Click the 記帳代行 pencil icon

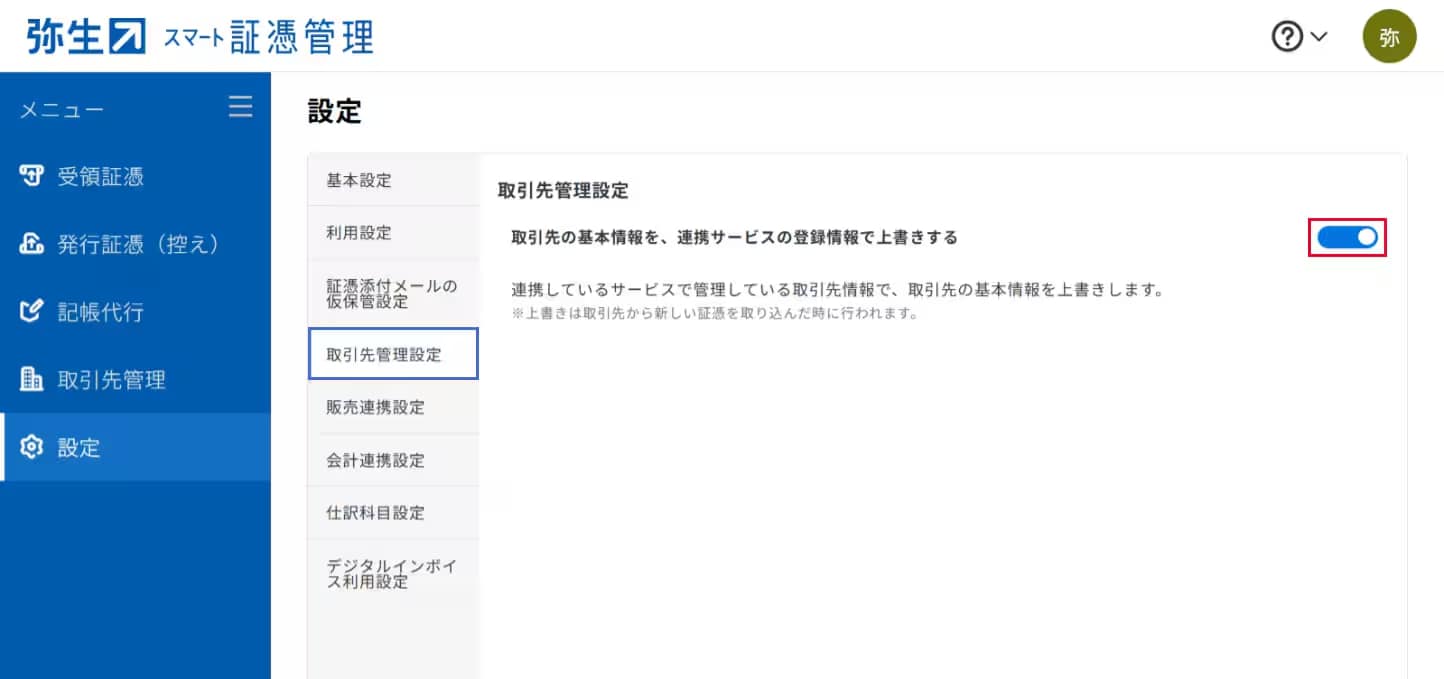[x=32, y=313]
